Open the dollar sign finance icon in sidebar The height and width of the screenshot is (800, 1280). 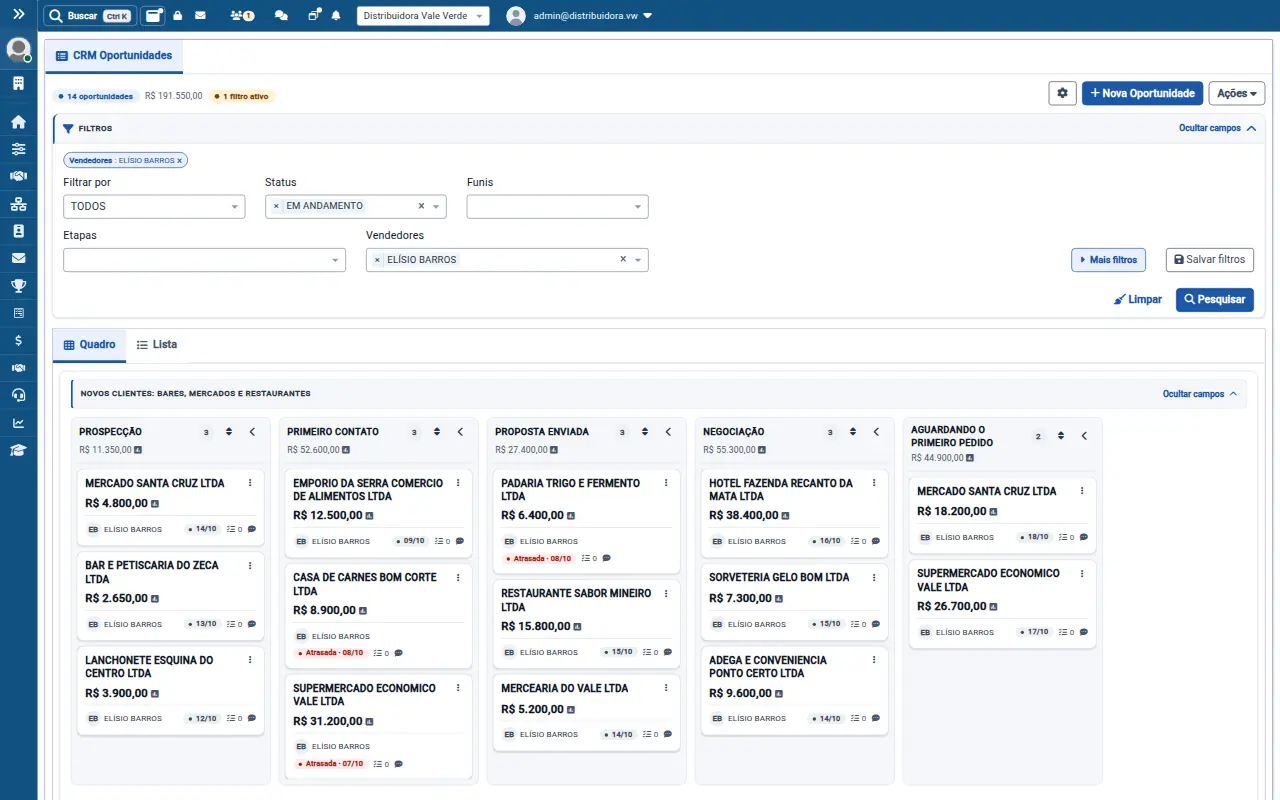[x=18, y=340]
